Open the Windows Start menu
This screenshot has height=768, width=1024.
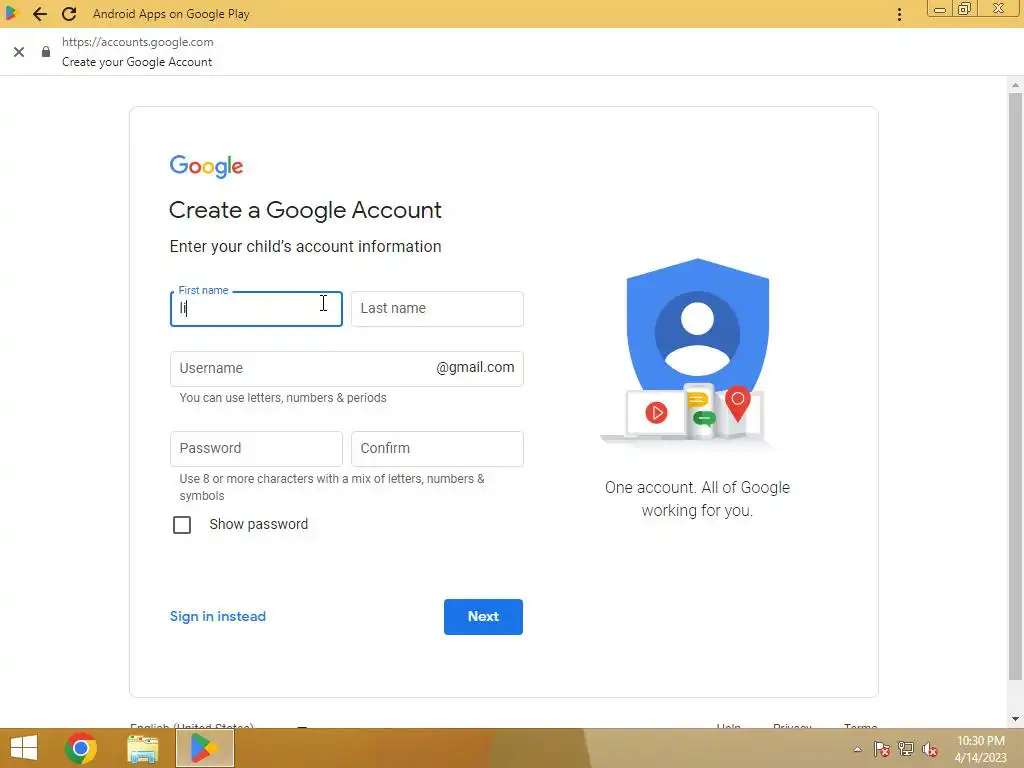tap(24, 748)
